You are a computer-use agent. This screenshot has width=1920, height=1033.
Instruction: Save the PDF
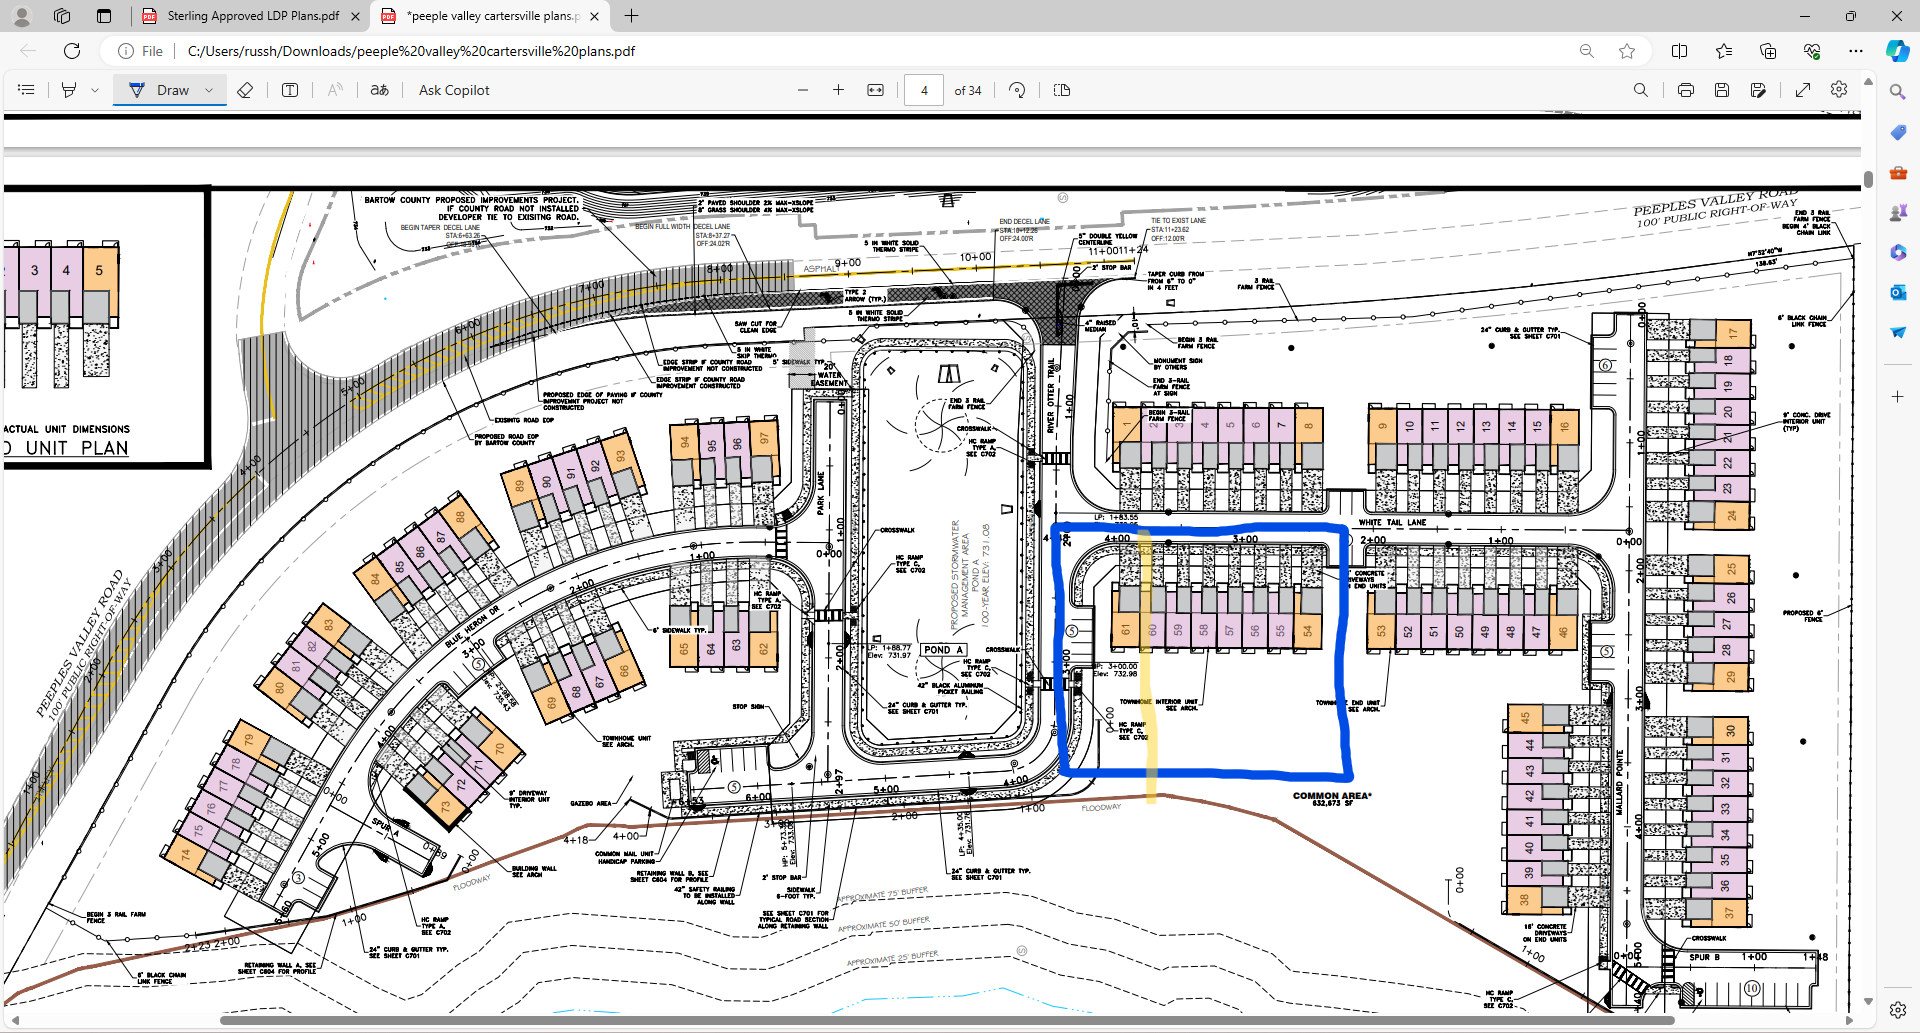1722,90
